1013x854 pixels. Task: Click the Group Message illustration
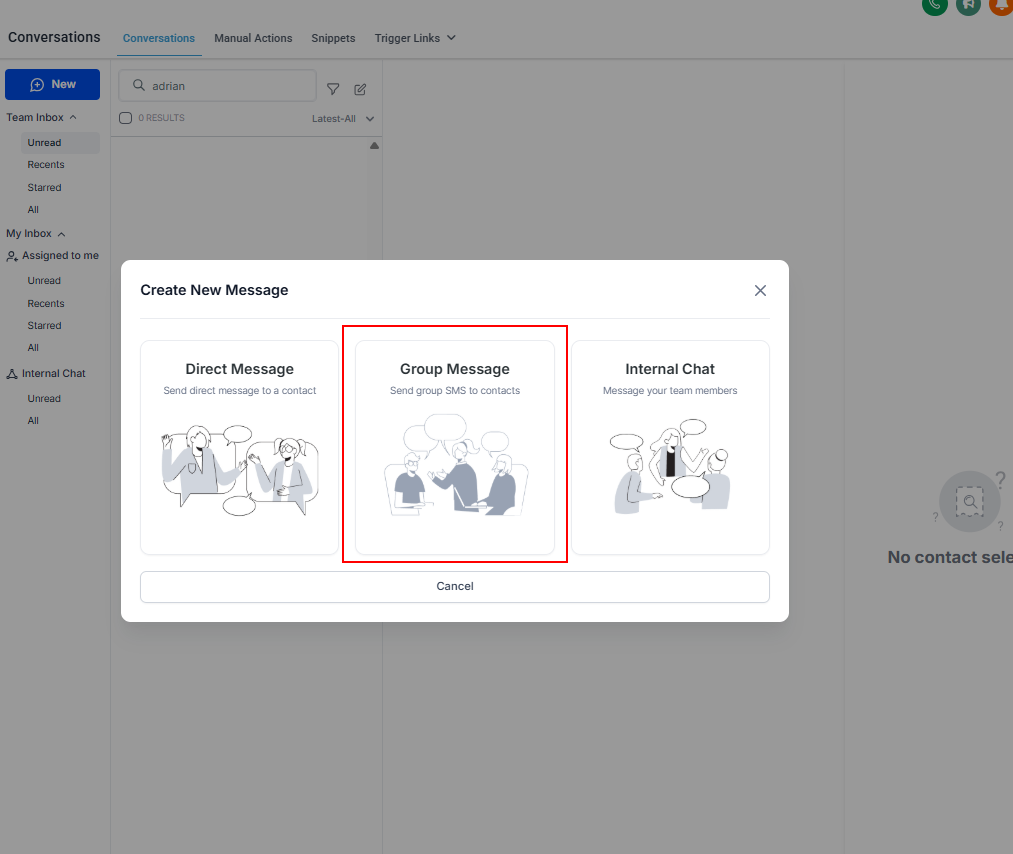(455, 465)
